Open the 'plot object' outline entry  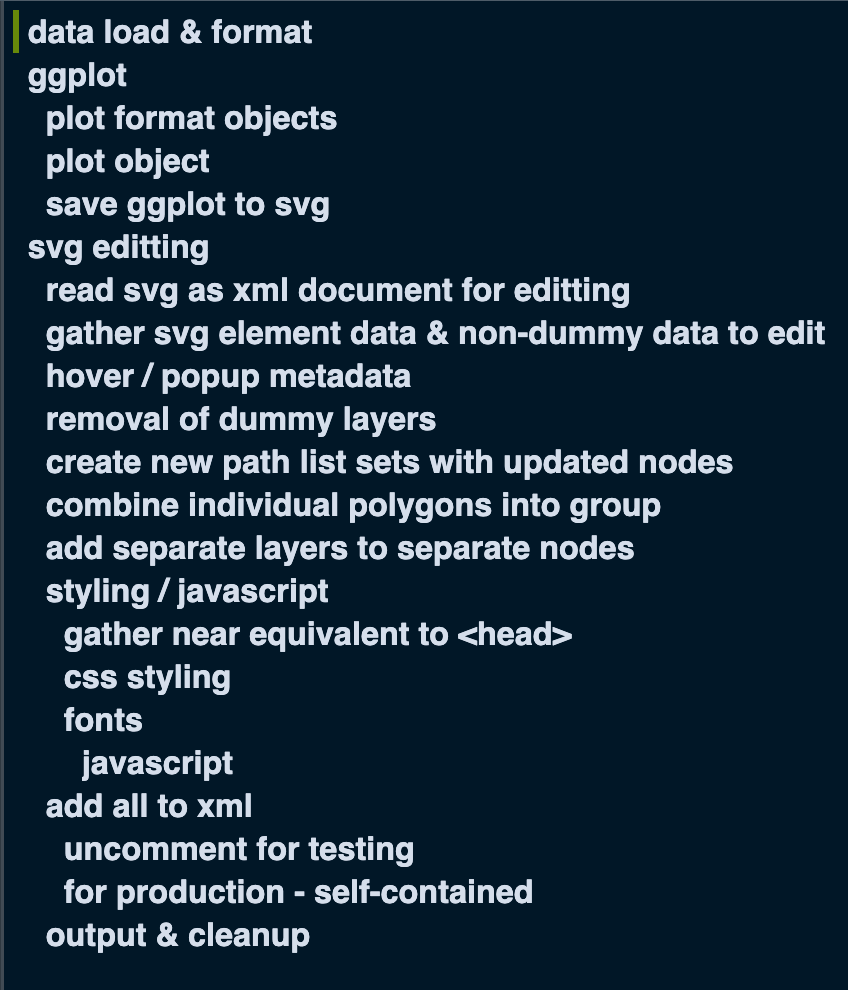pyautogui.click(x=127, y=161)
